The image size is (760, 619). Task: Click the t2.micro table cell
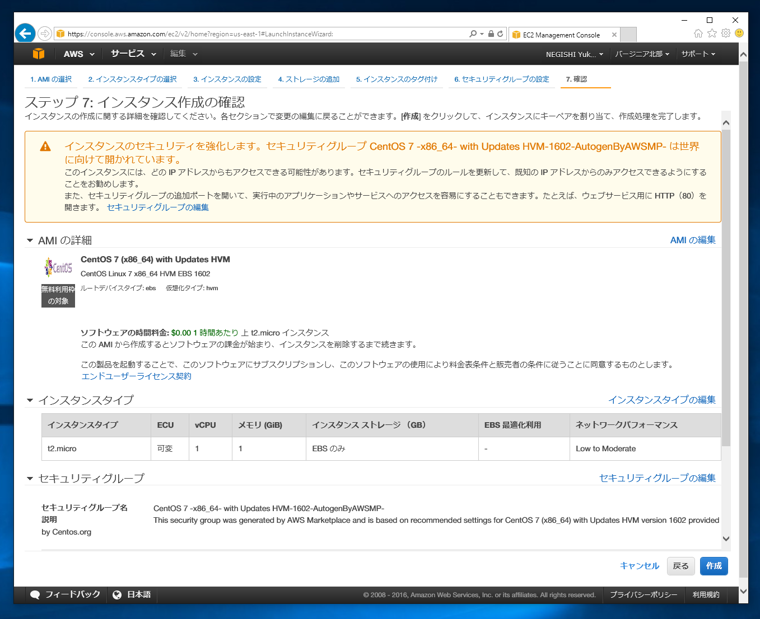(96, 449)
